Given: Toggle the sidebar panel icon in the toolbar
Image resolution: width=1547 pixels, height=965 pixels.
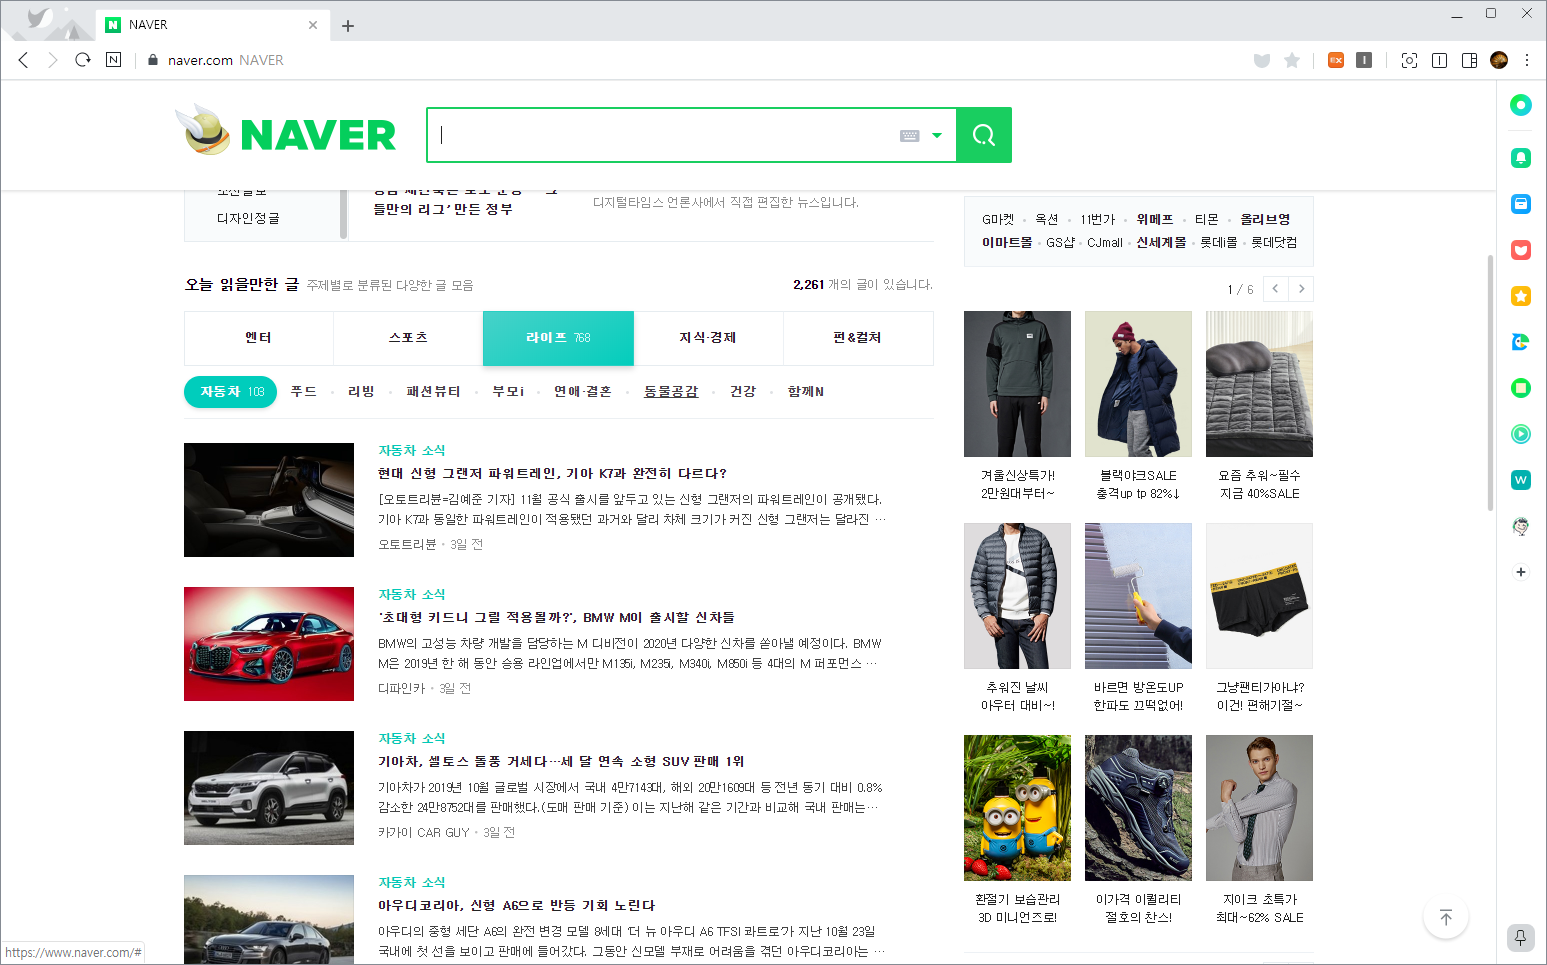Looking at the screenshot, I should point(1469,60).
